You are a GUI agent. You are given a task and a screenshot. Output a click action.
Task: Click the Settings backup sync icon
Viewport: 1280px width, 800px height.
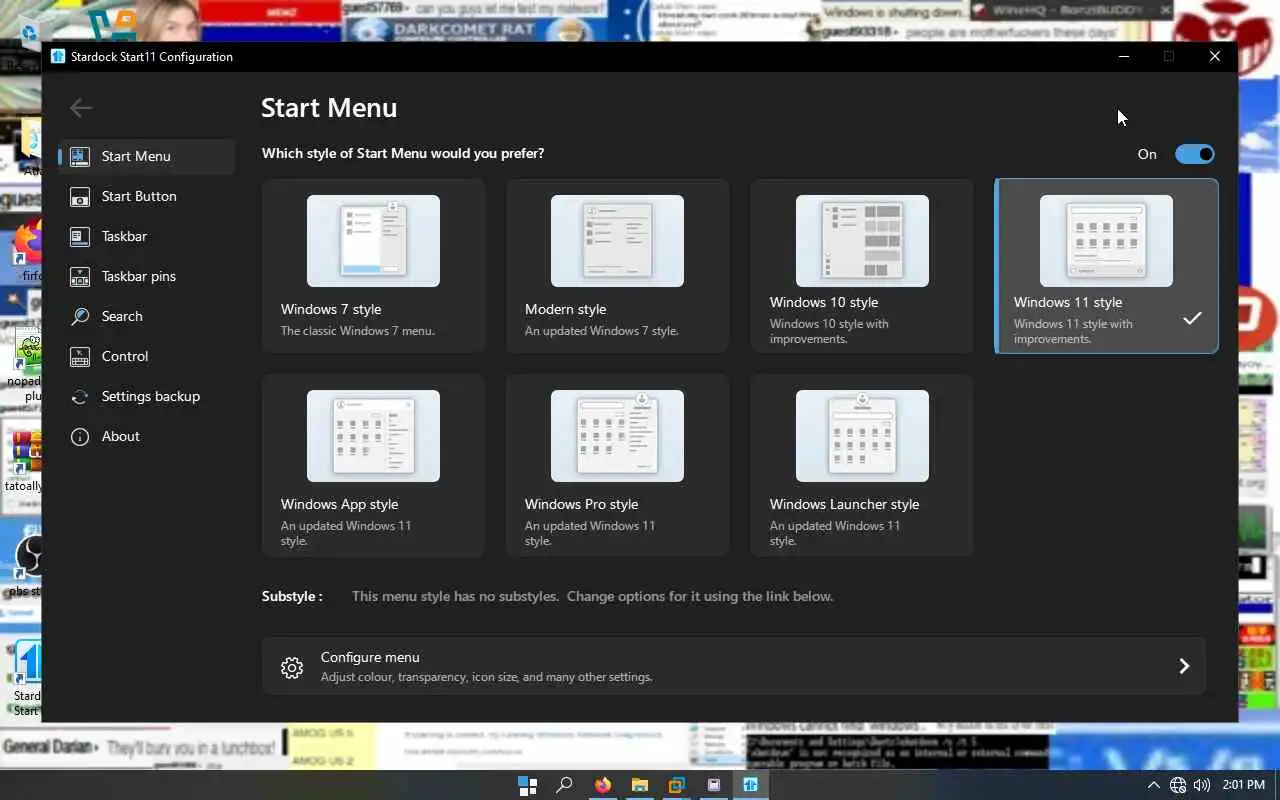(x=80, y=396)
